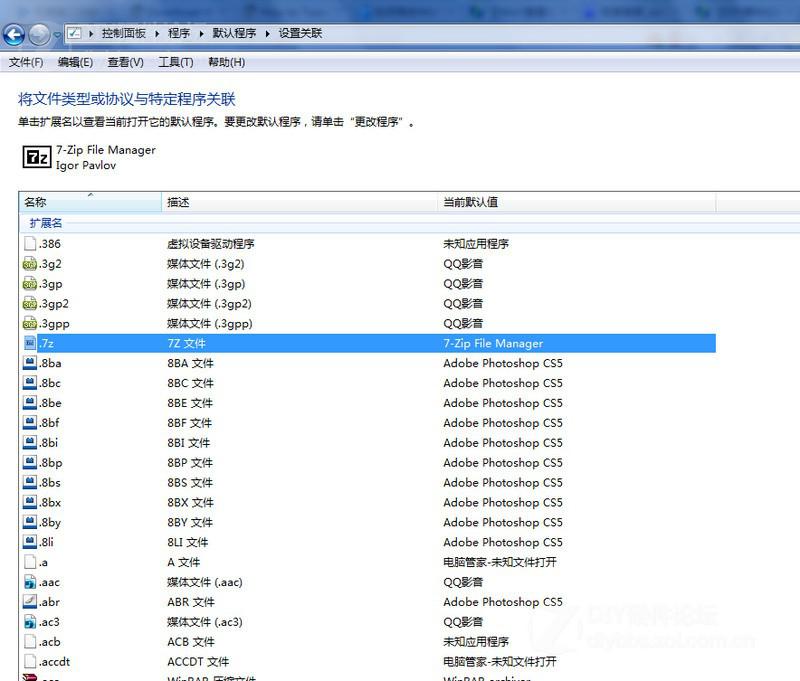Sort list by the 名称 column header
This screenshot has height=681, width=800.
click(36, 203)
